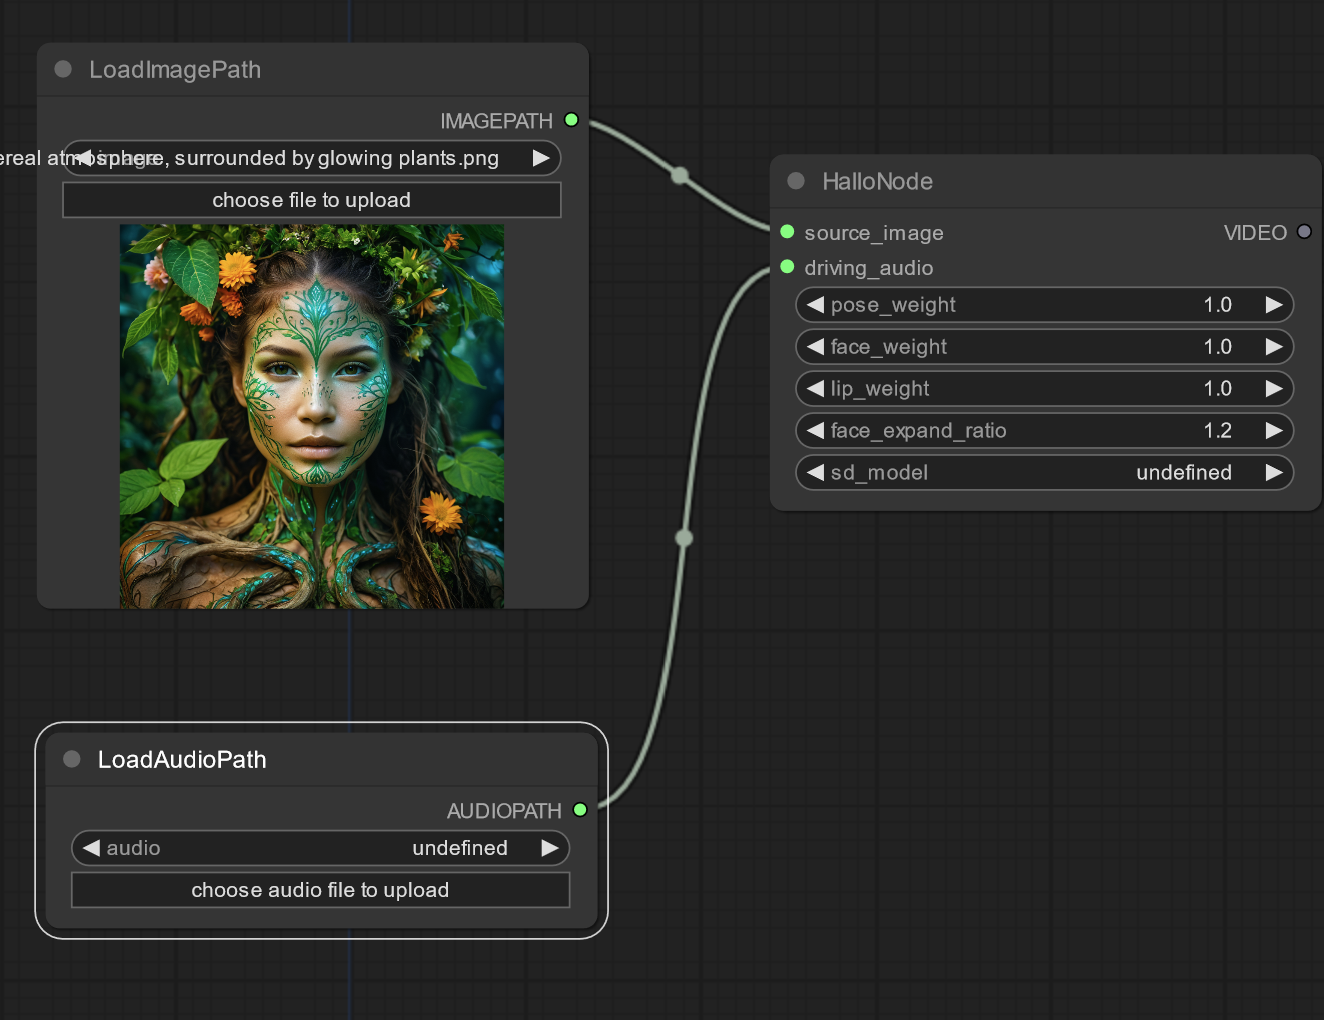Increase pose_weight with the right arrow
This screenshot has height=1020, width=1324.
[x=1275, y=304]
